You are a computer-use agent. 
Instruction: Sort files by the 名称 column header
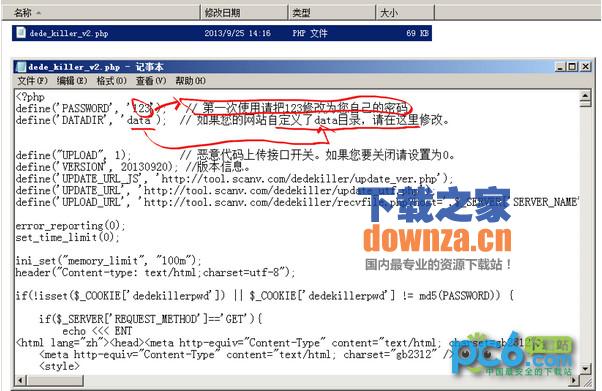101,13
